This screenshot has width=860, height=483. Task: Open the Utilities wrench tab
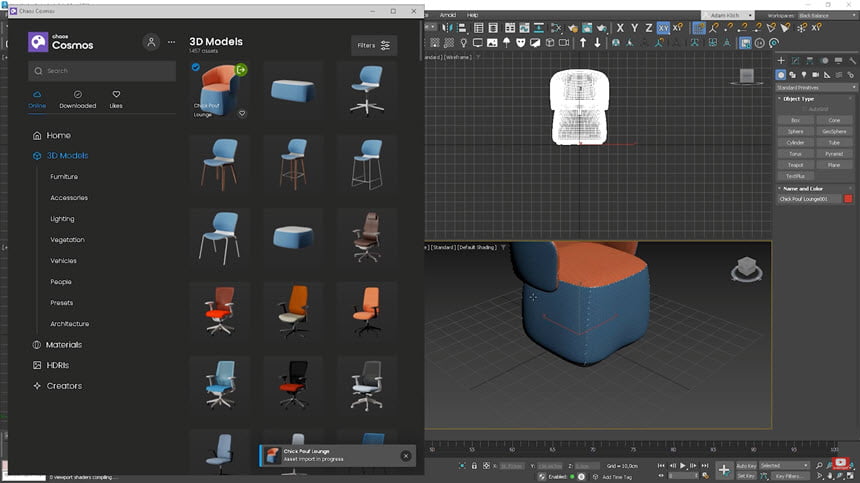pos(852,60)
